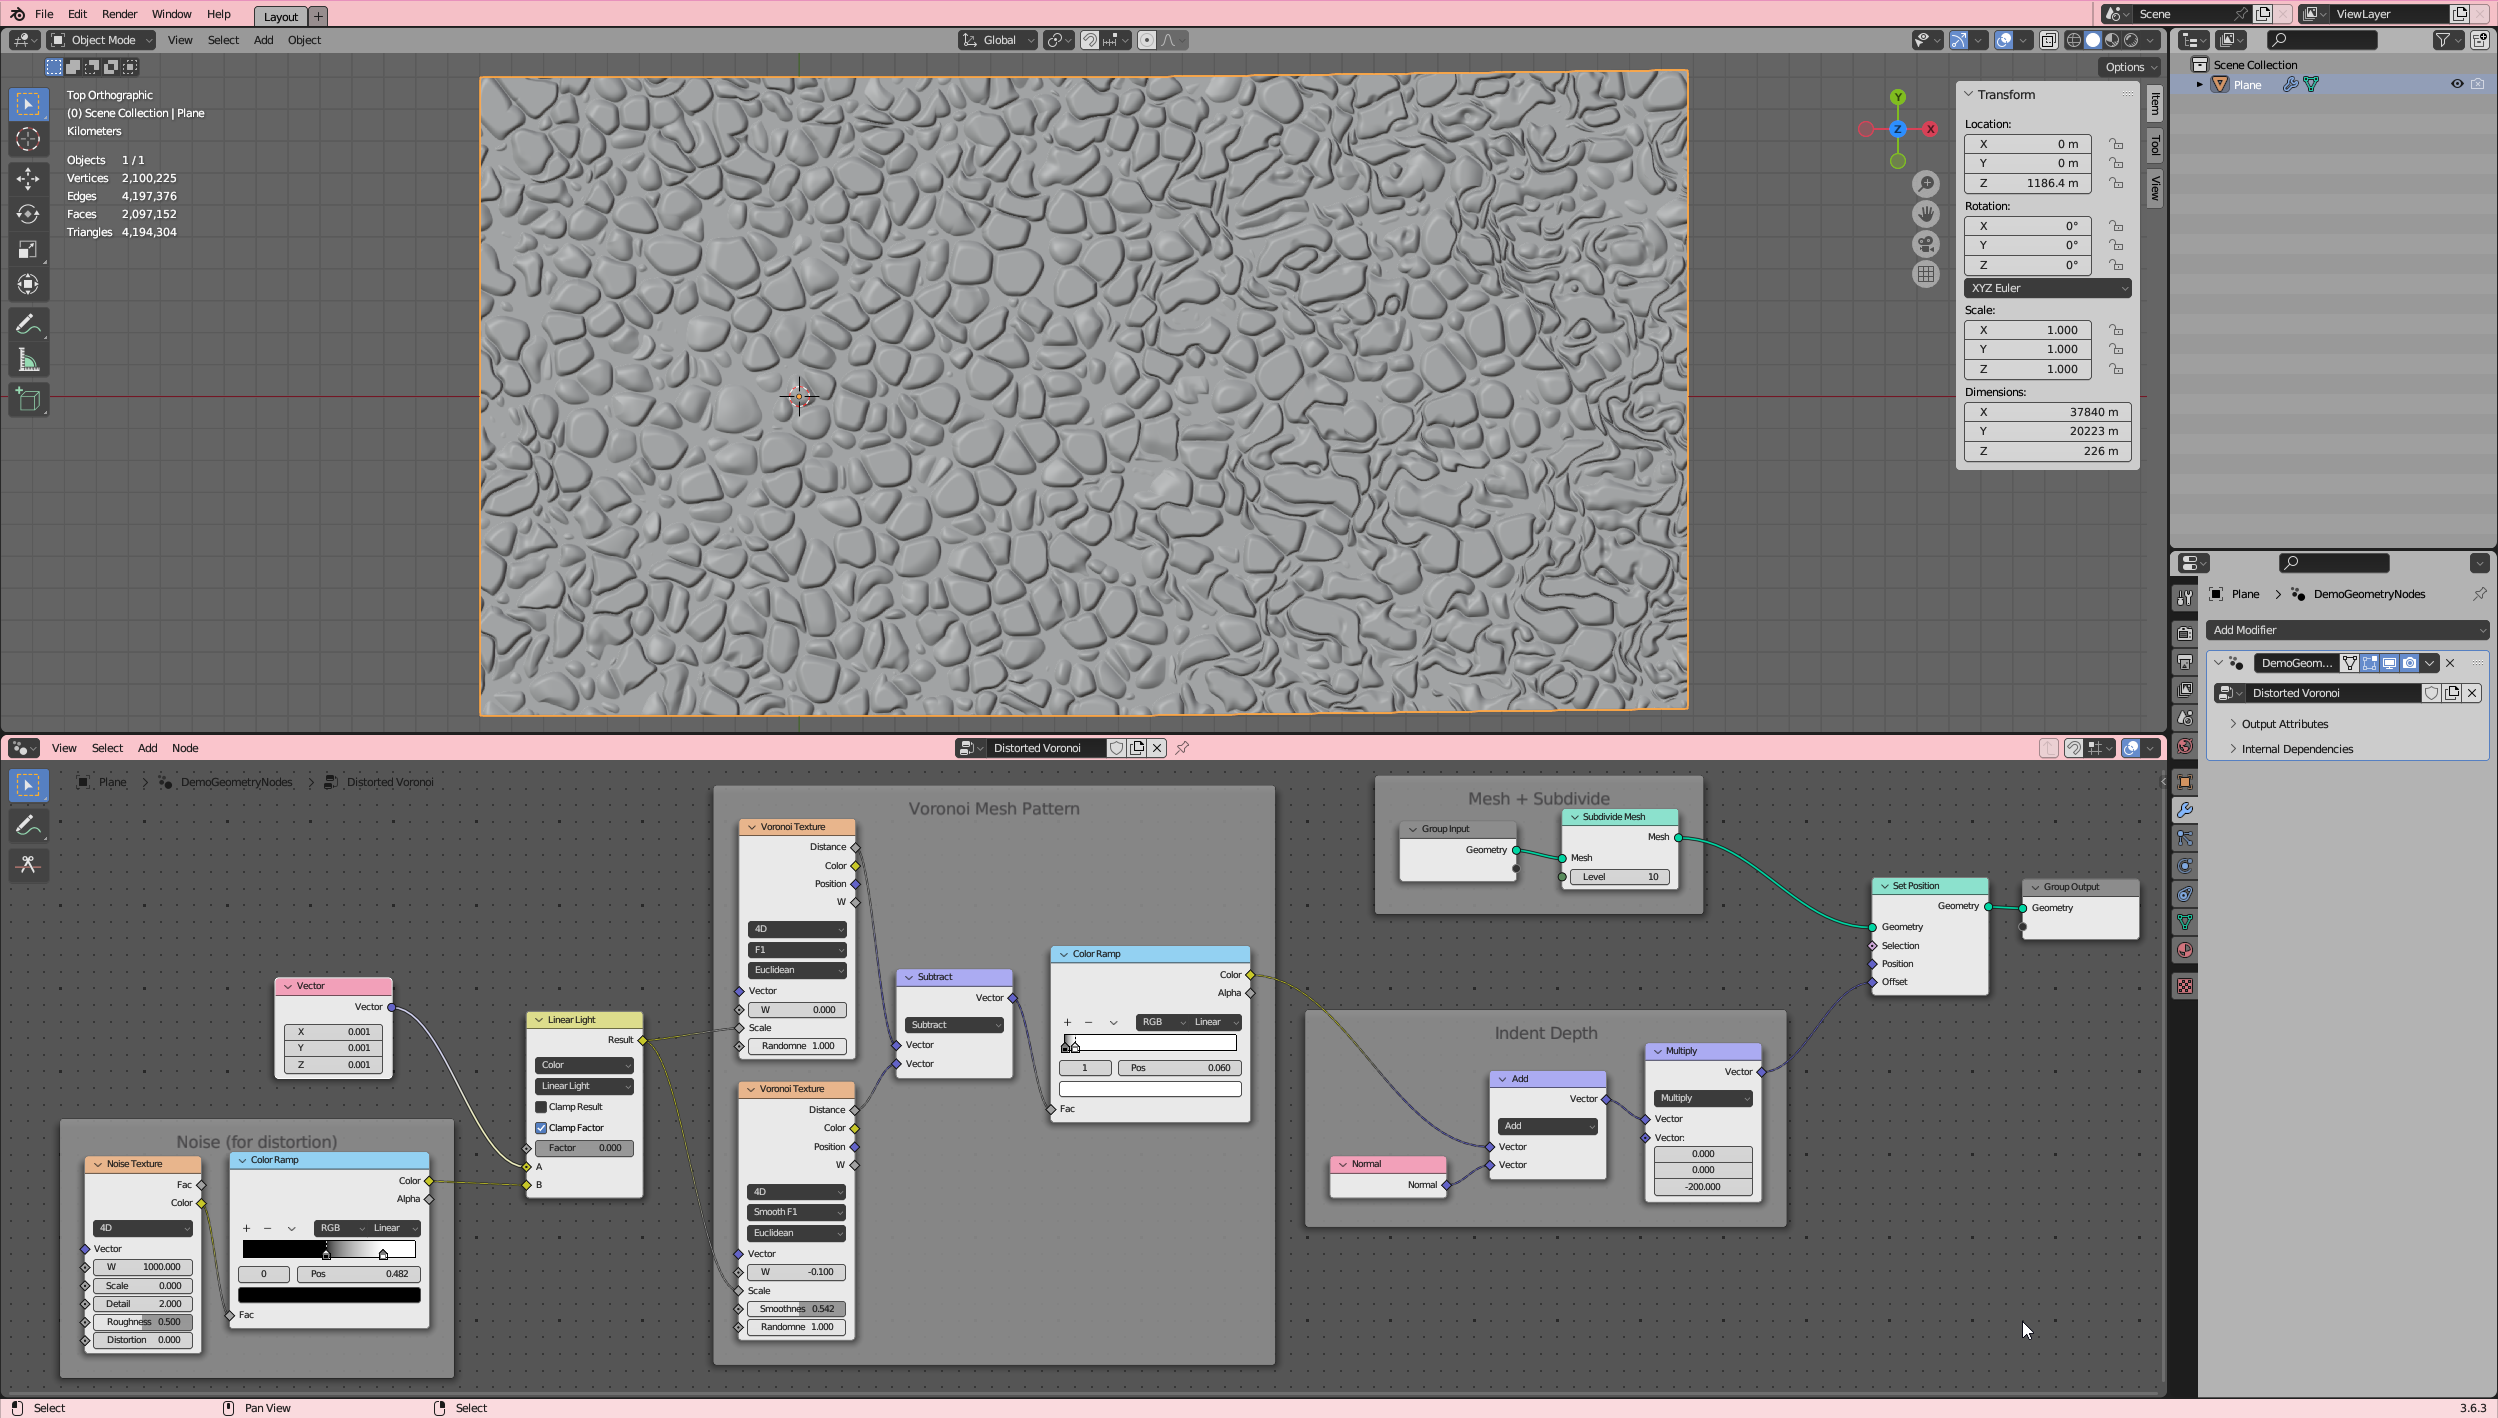Activate the Scale tool
This screenshot has width=2498, height=1418.
pos(28,249)
